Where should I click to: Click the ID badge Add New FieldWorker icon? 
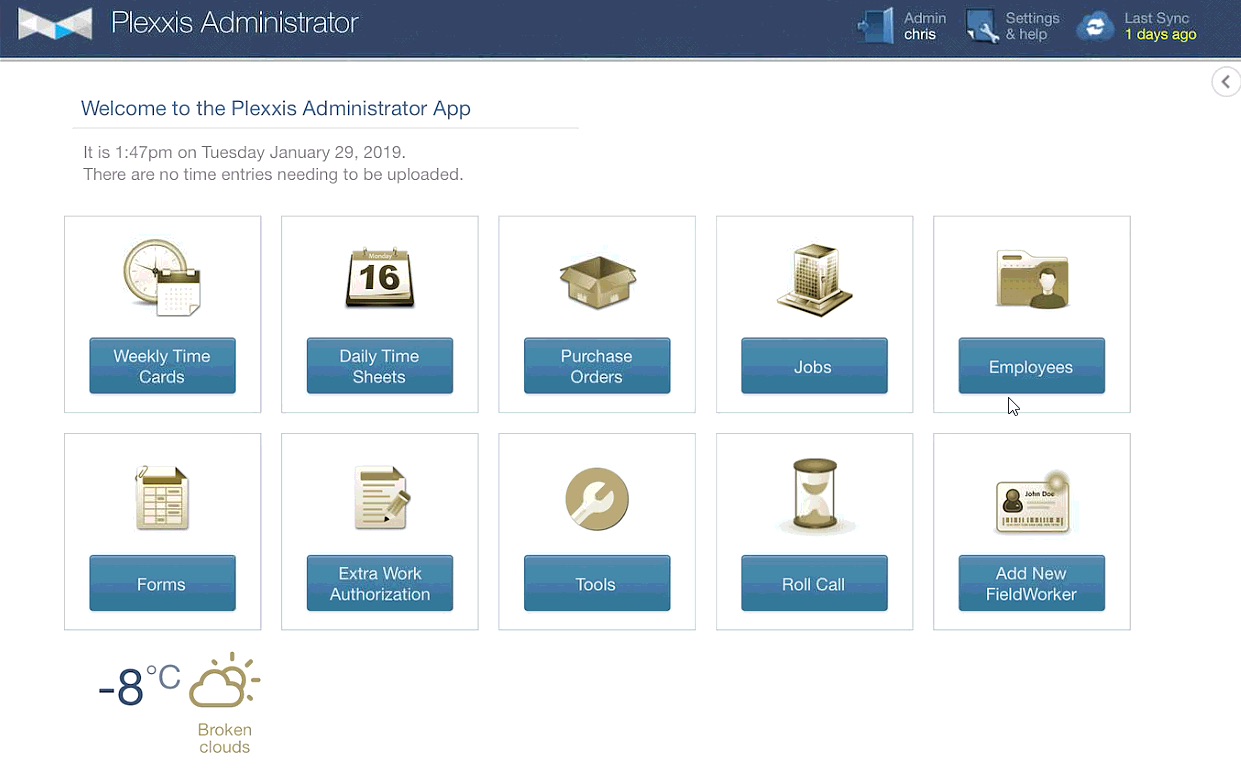1032,500
